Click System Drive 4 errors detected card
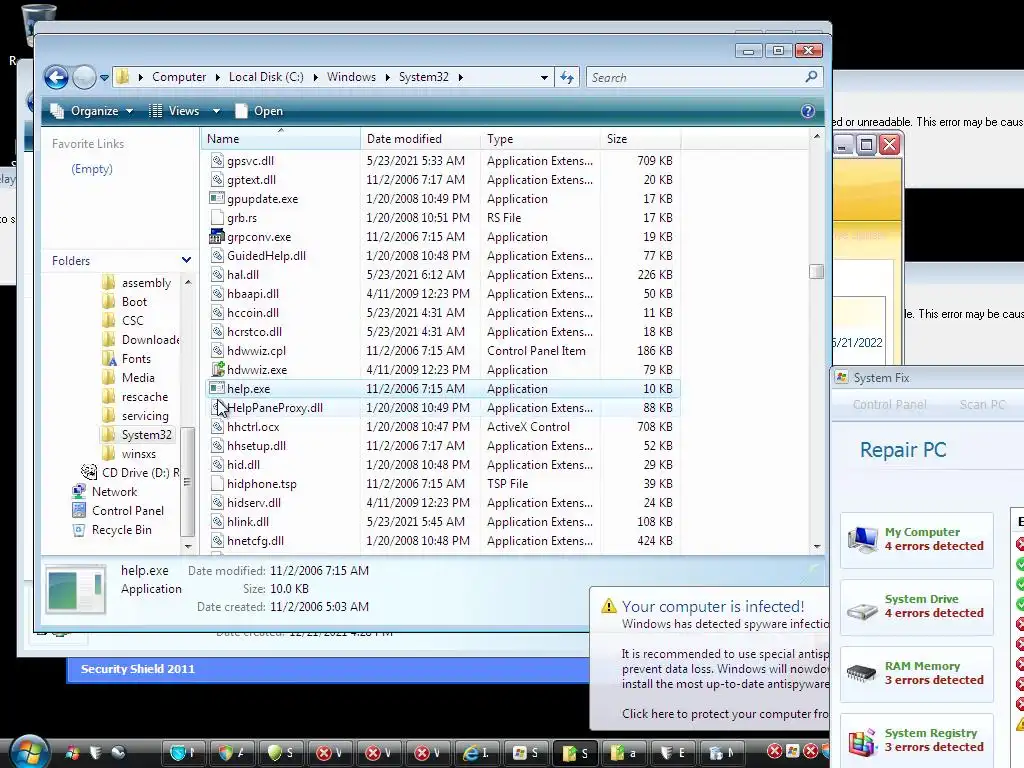This screenshot has width=1024, height=768. pyautogui.click(x=916, y=607)
